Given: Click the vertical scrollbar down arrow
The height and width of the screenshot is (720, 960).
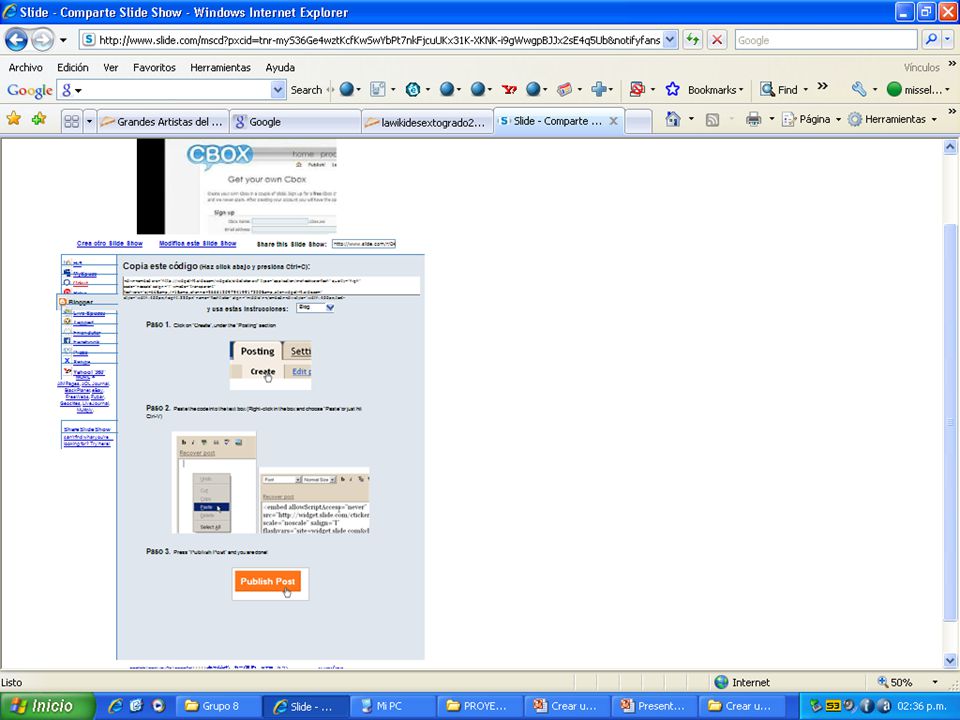Looking at the screenshot, I should (x=950, y=661).
